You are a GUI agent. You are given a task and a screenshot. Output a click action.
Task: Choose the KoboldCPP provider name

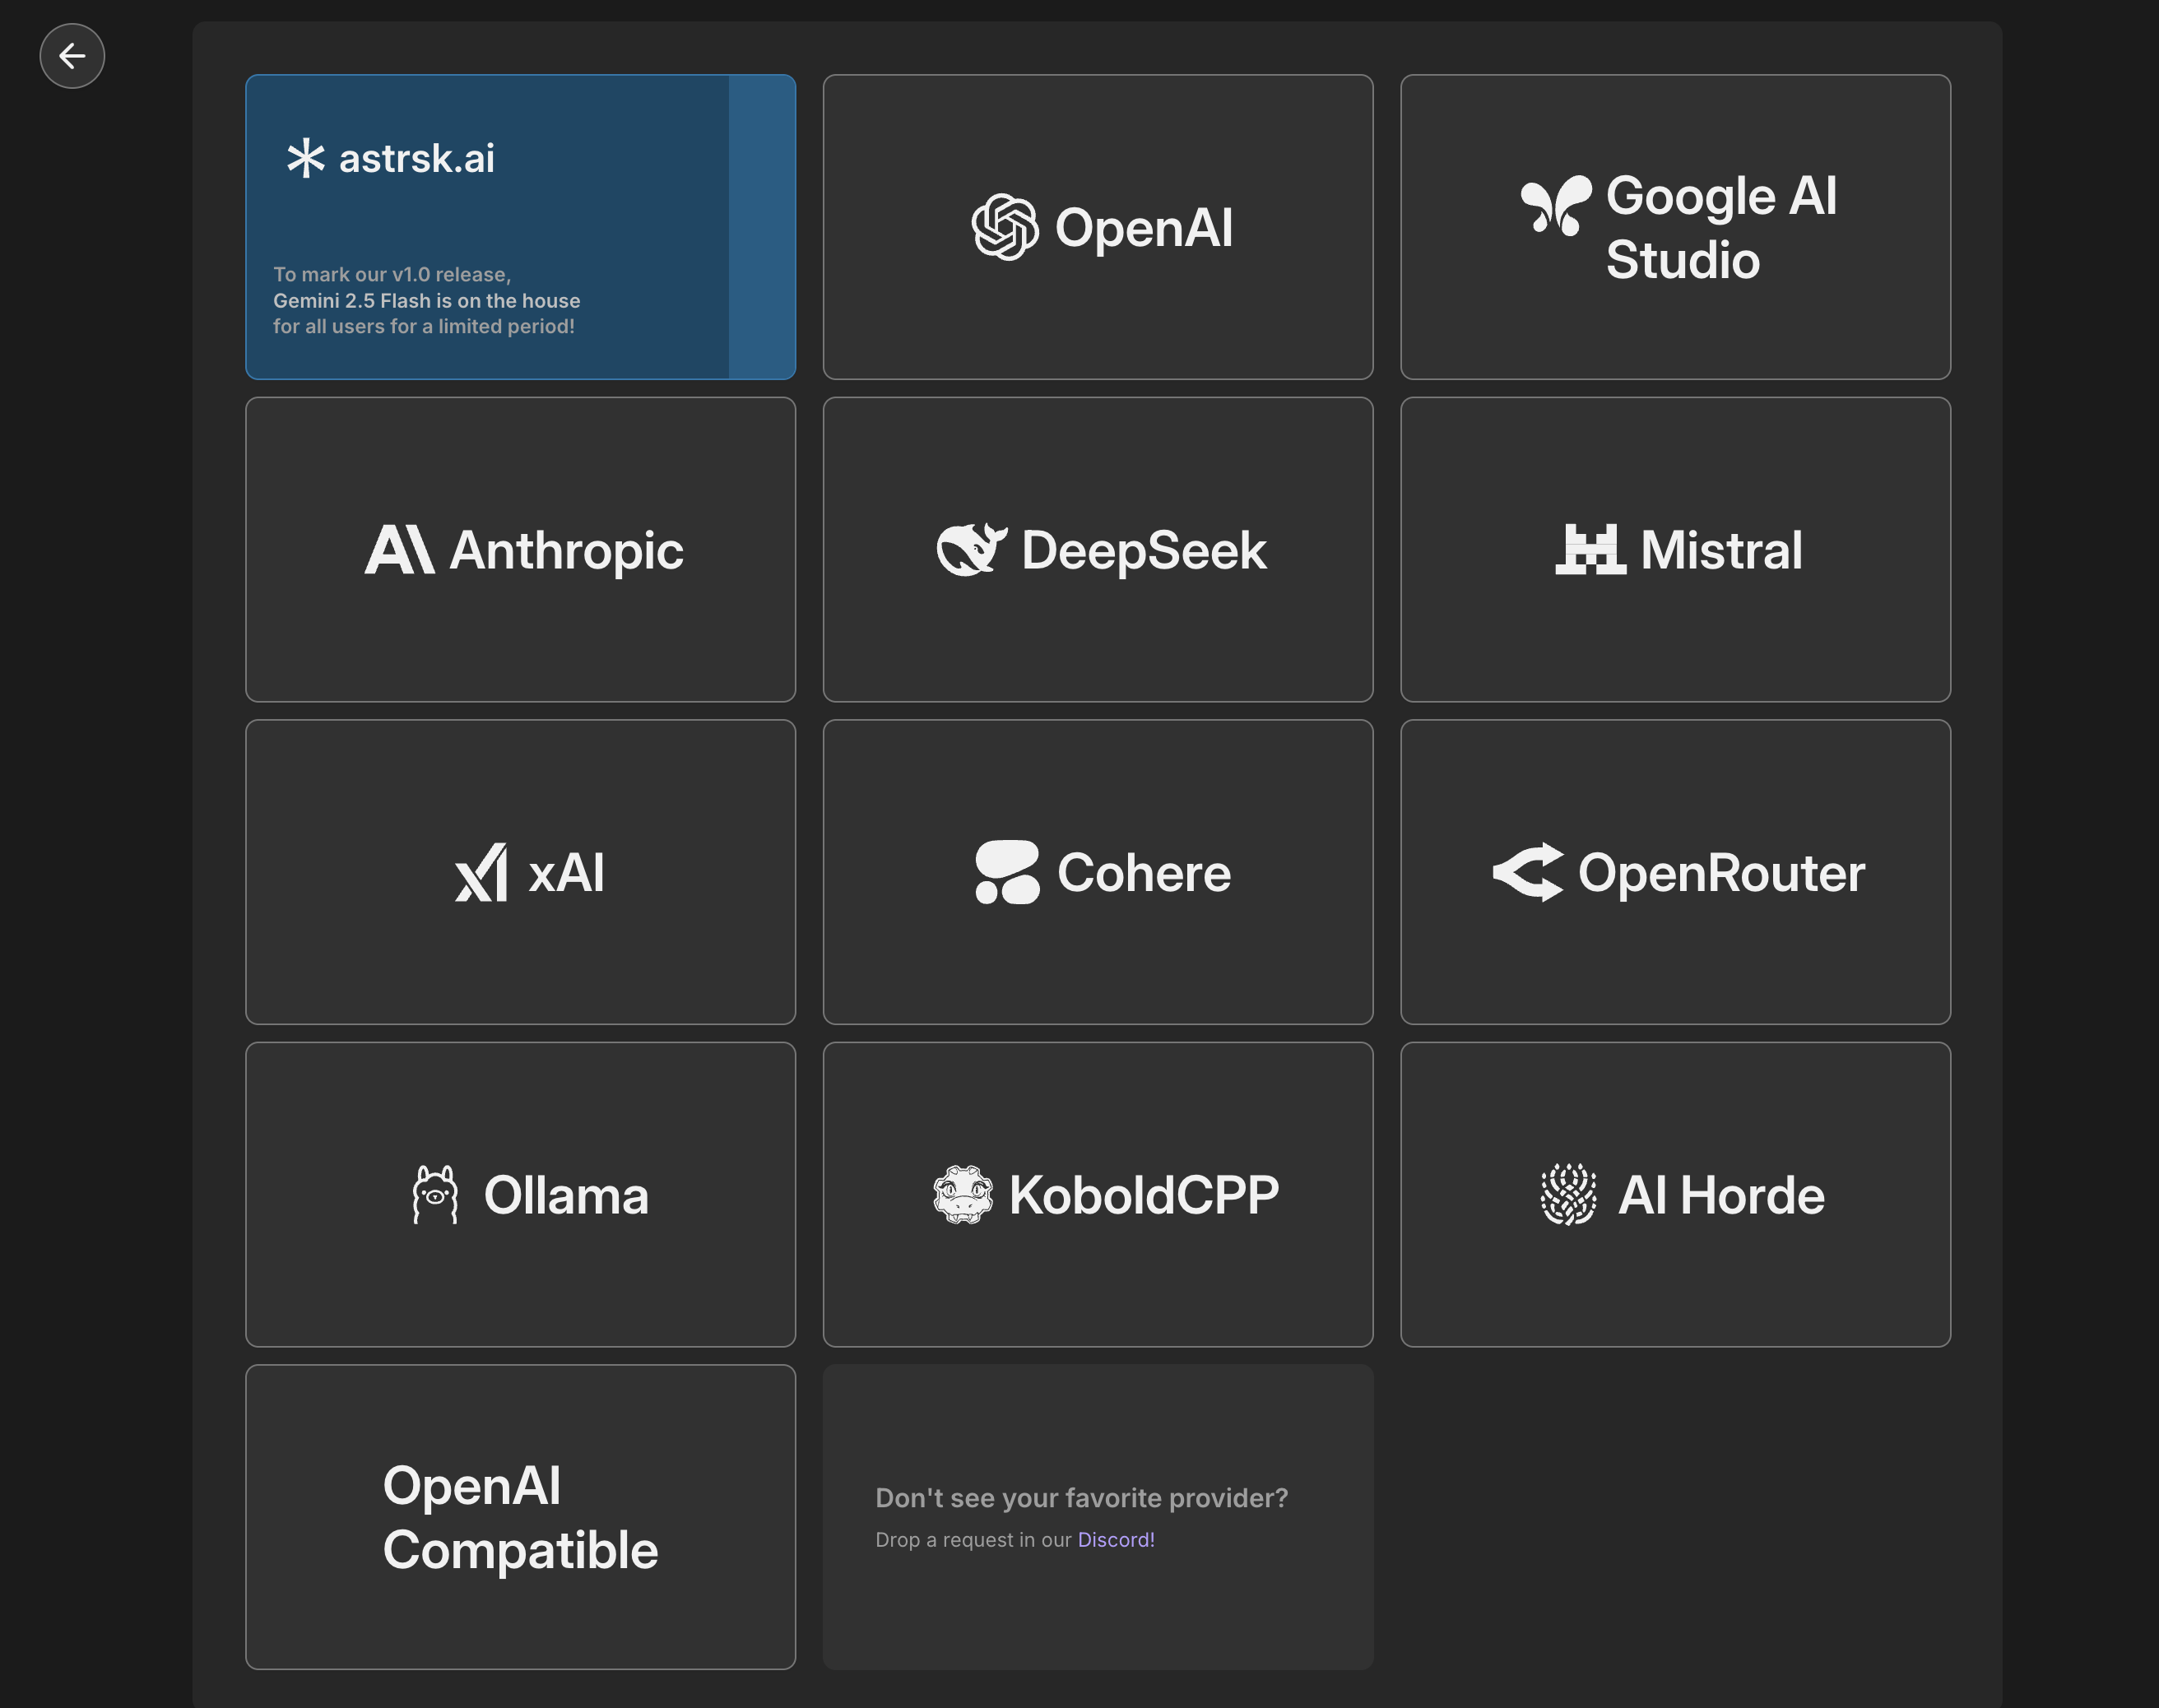[1144, 1195]
